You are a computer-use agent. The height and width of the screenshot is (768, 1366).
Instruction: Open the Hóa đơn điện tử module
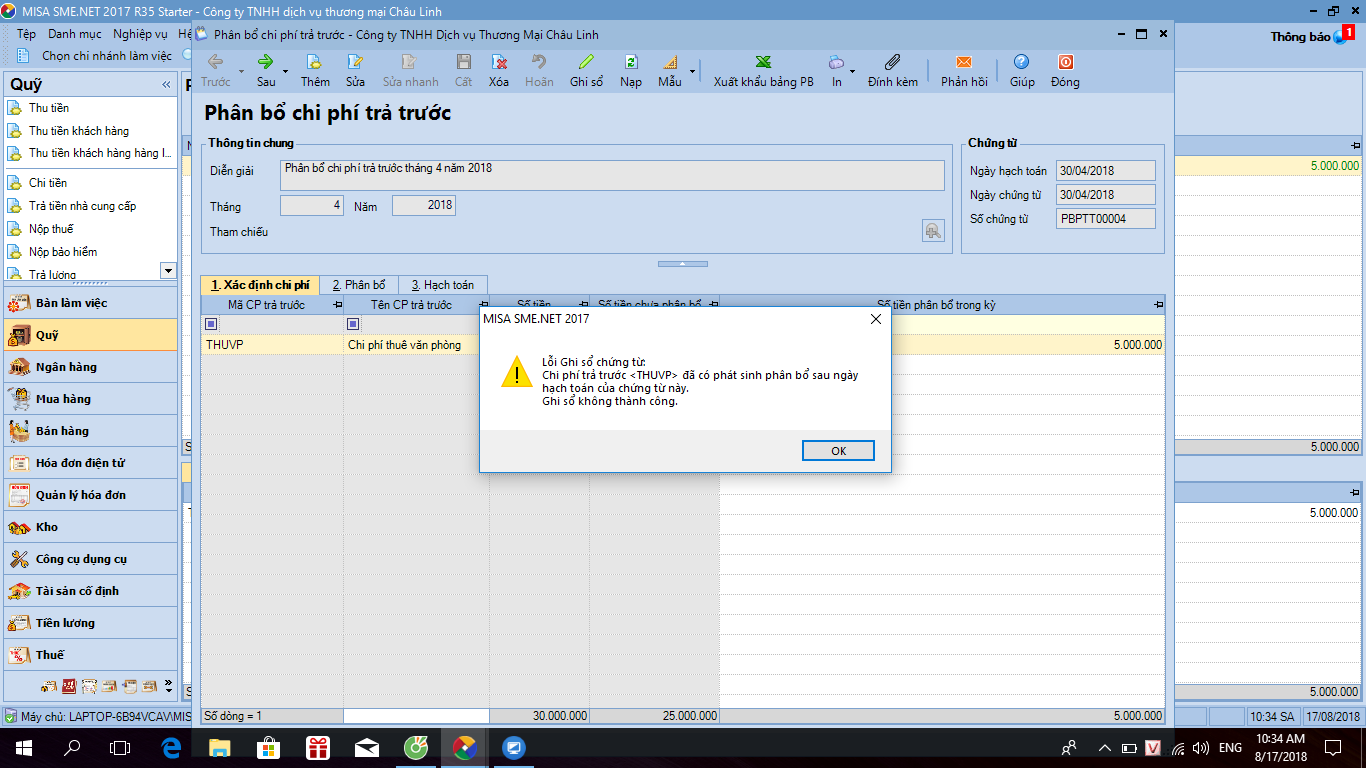click(90, 463)
